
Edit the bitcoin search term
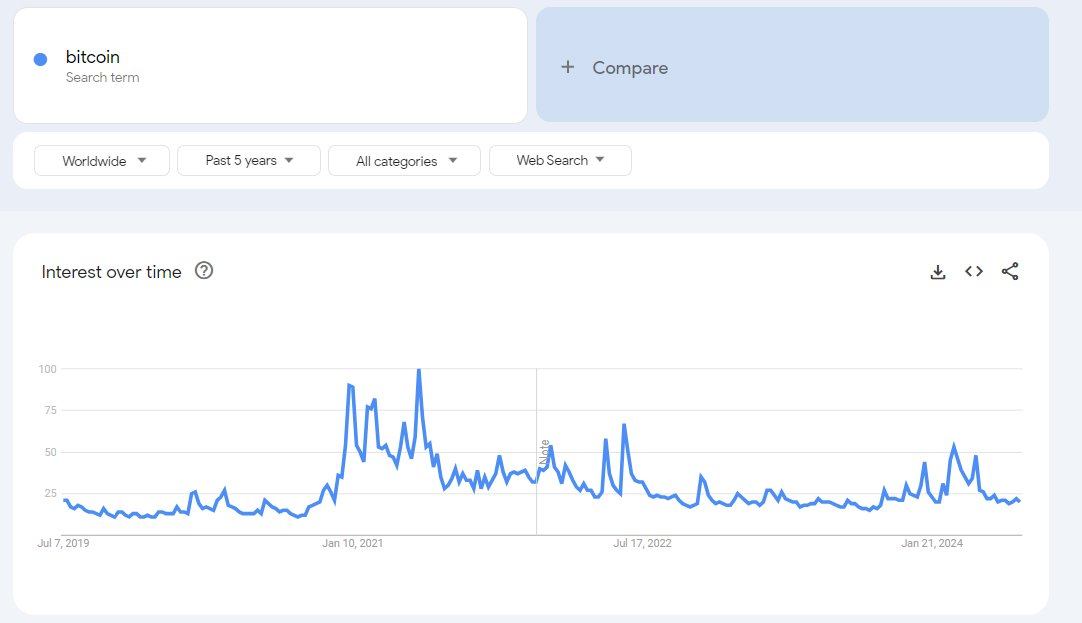(x=93, y=57)
